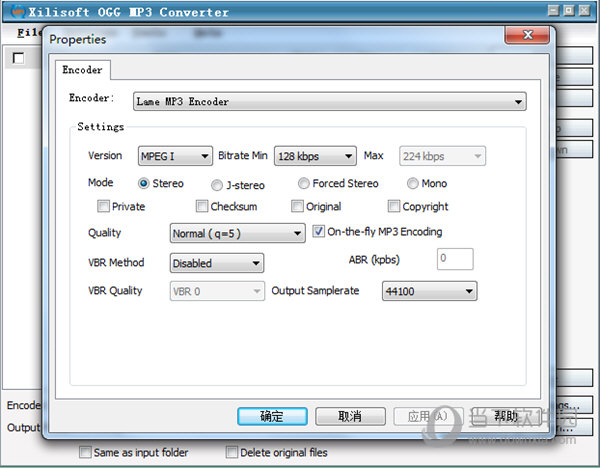Click the ABR (kpbs) input field
Image resolution: width=600 pixels, height=468 pixels.
click(455, 259)
